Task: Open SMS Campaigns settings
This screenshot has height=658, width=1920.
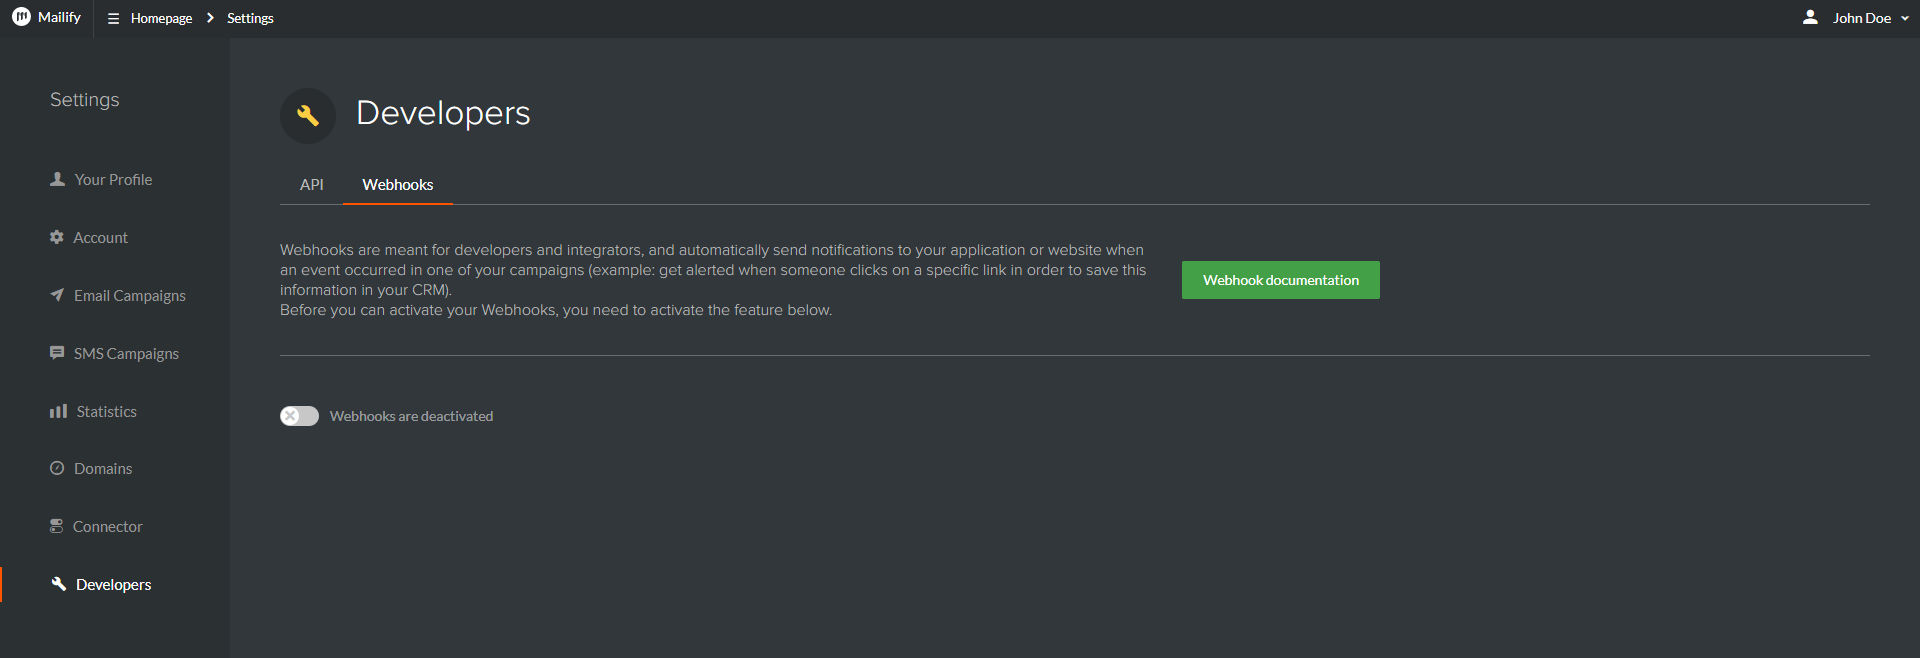Action: point(126,353)
